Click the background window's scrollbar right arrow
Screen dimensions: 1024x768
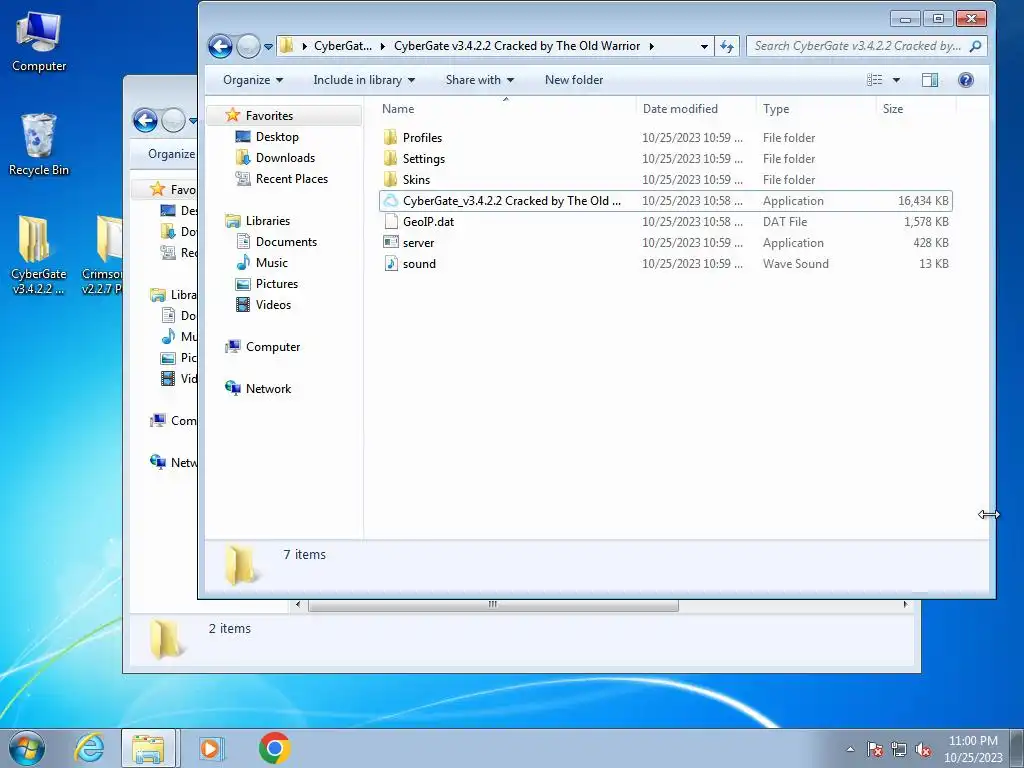(905, 605)
